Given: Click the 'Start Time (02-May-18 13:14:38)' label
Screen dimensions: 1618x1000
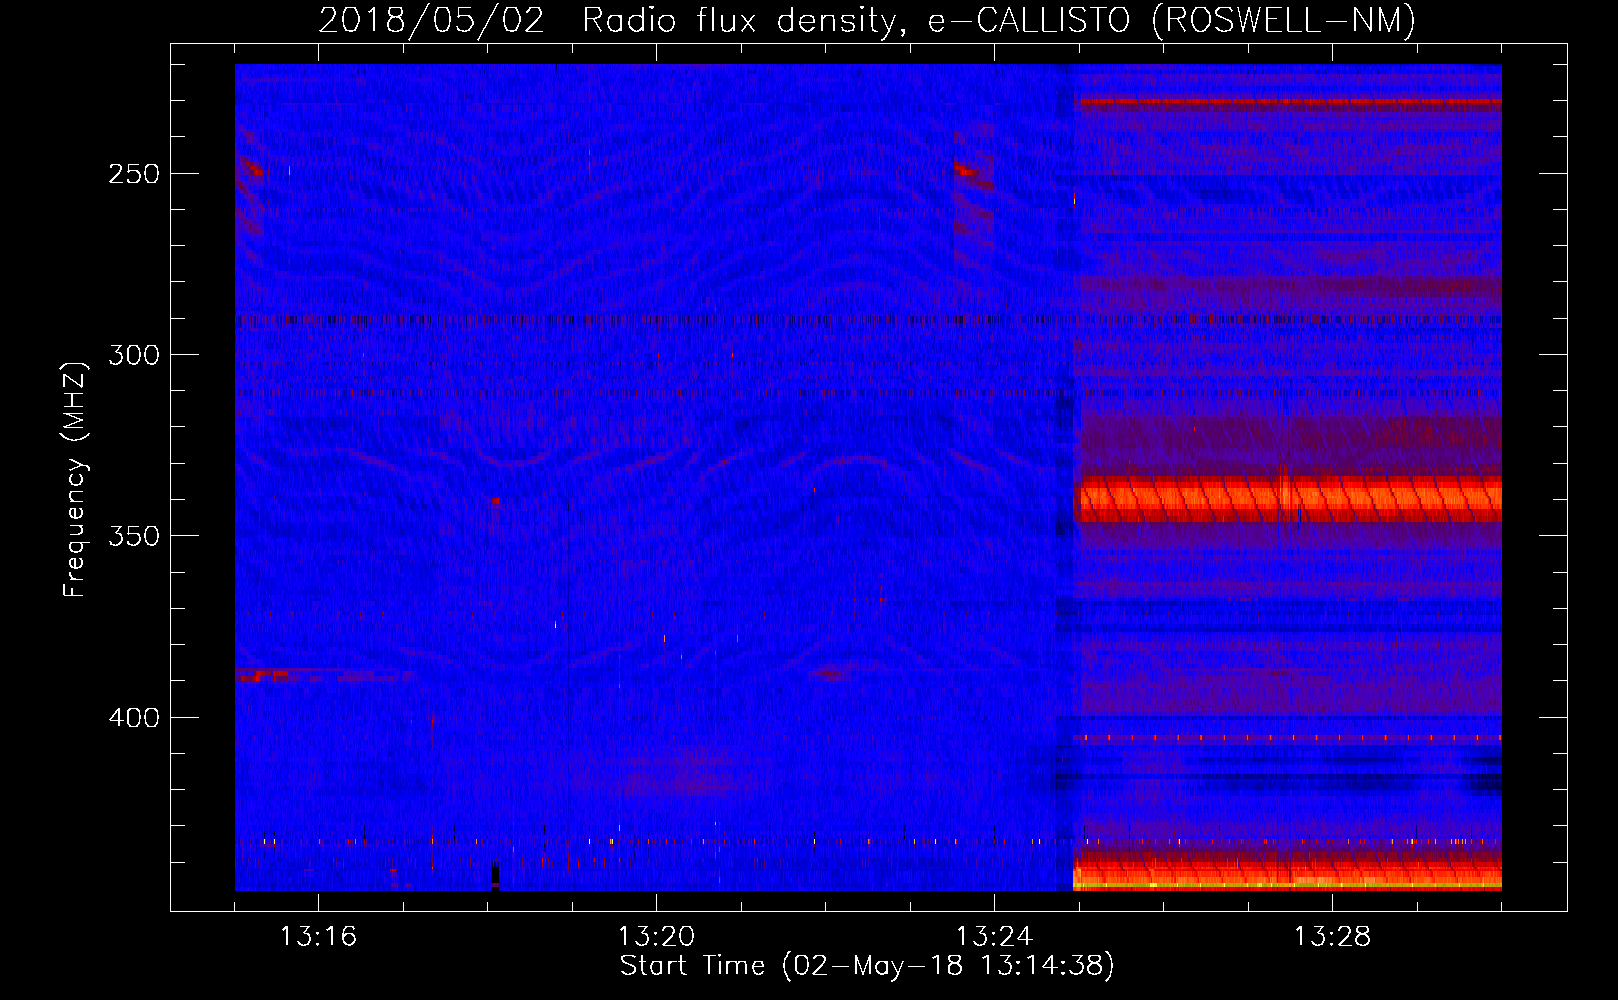Looking at the screenshot, I should tap(867, 966).
